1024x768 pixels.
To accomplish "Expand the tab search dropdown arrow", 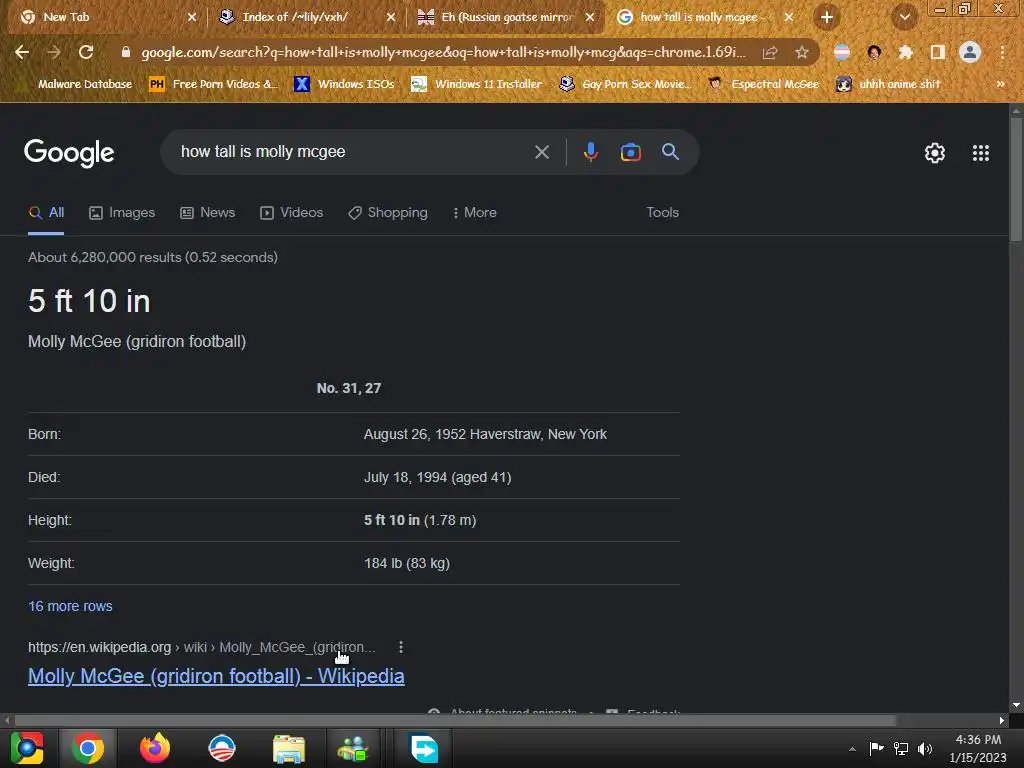I will [904, 17].
